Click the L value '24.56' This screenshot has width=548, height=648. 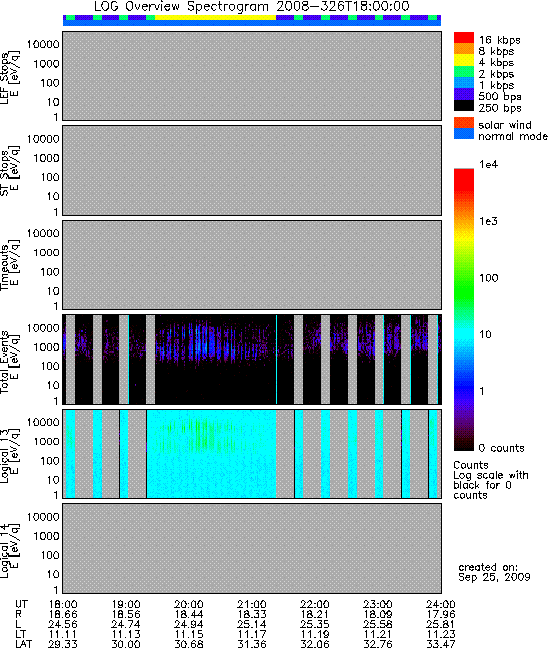point(63,624)
